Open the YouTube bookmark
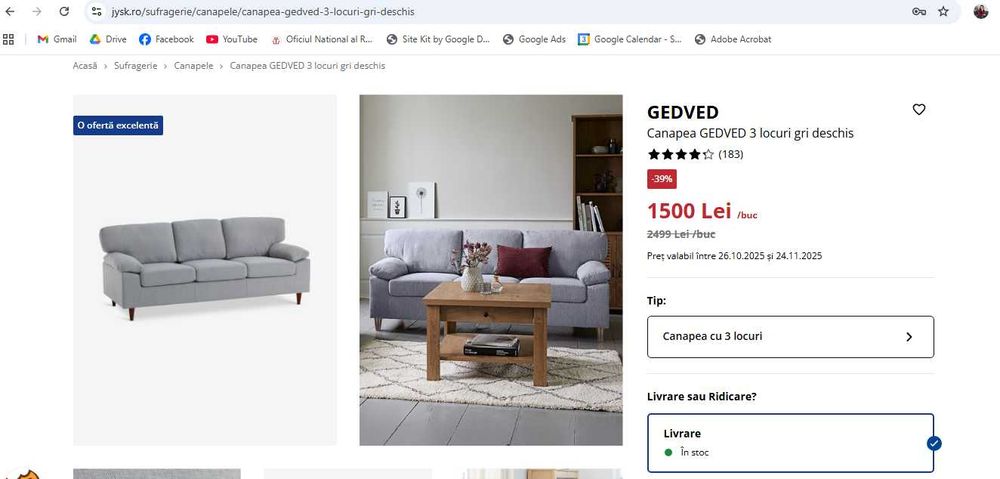This screenshot has height=479, width=1000. pos(232,40)
